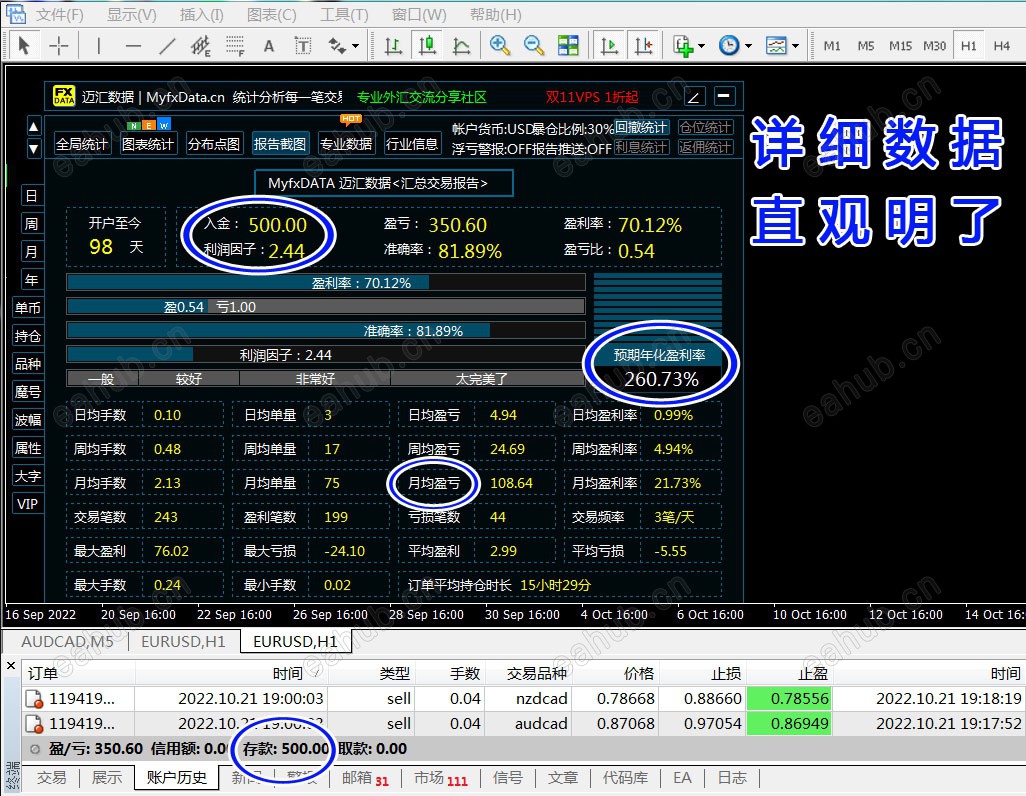The height and width of the screenshot is (796, 1026).
Task: Switch to candlestick chart display
Action: click(x=427, y=46)
